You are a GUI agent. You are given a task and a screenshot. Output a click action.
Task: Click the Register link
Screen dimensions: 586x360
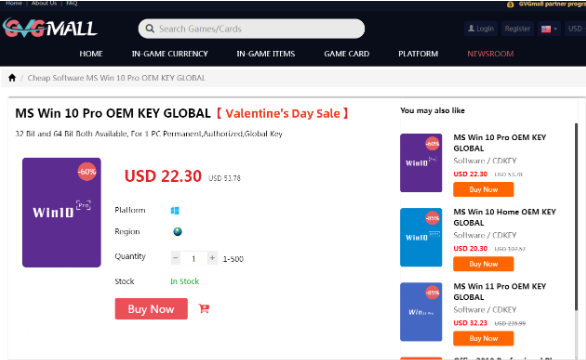517,29
